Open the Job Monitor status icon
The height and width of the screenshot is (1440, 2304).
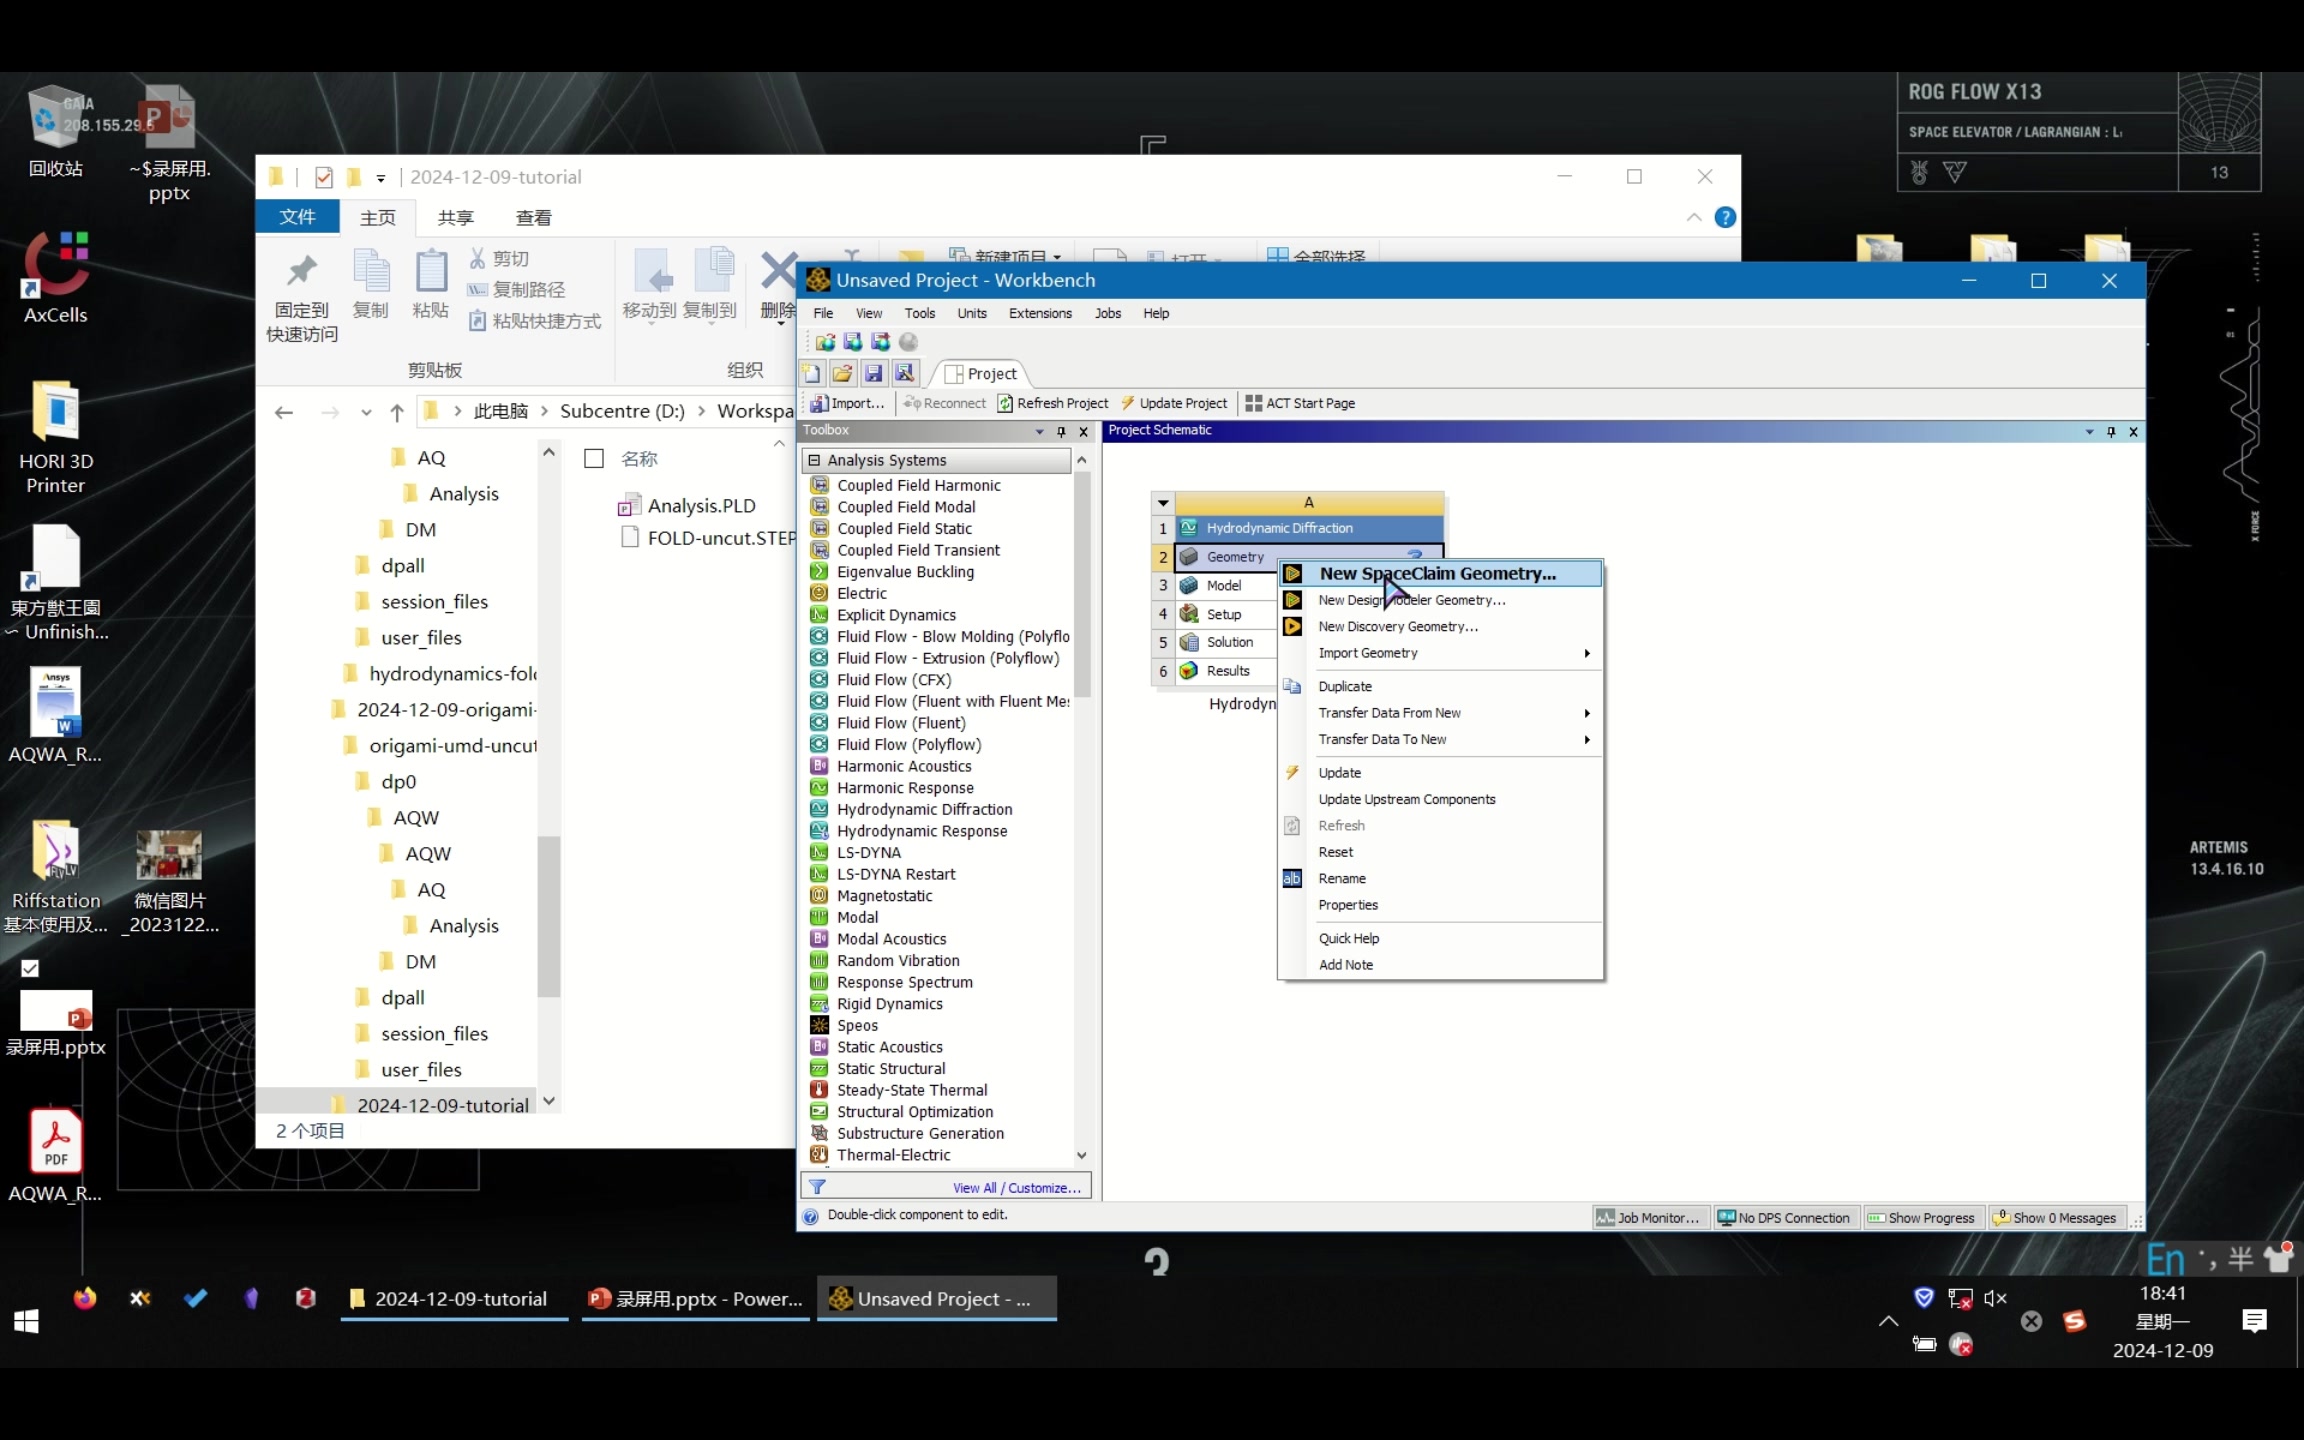(1605, 1217)
